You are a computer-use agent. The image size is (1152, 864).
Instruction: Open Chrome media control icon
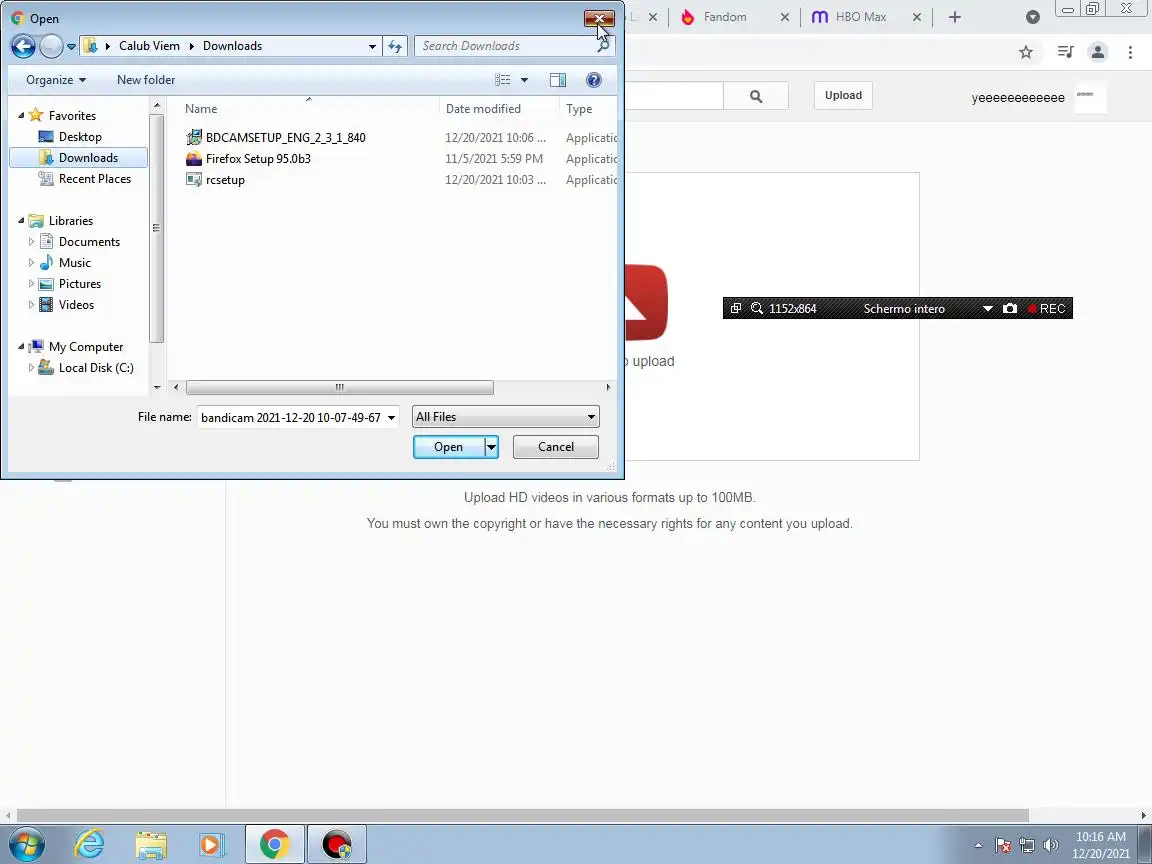1065,51
